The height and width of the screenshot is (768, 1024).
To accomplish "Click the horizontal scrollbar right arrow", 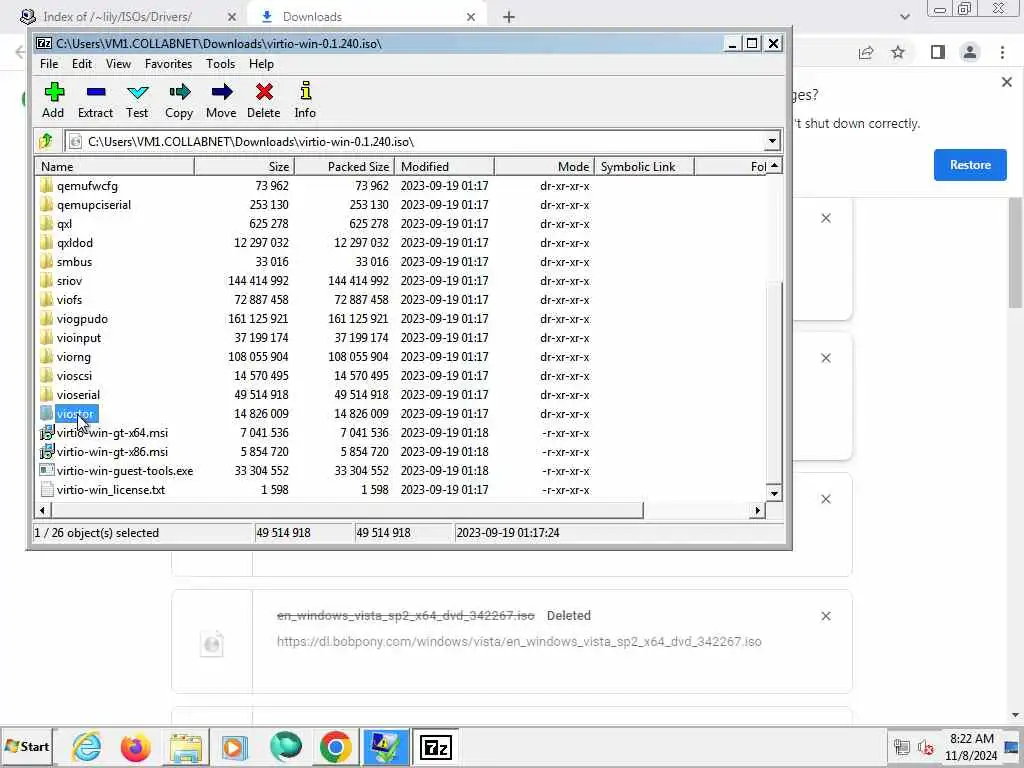I will [758, 511].
